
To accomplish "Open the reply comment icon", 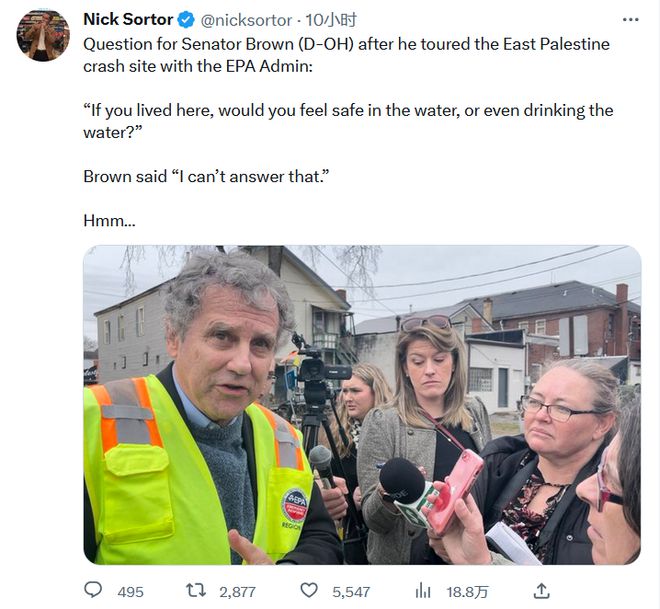I will click(x=93, y=590).
